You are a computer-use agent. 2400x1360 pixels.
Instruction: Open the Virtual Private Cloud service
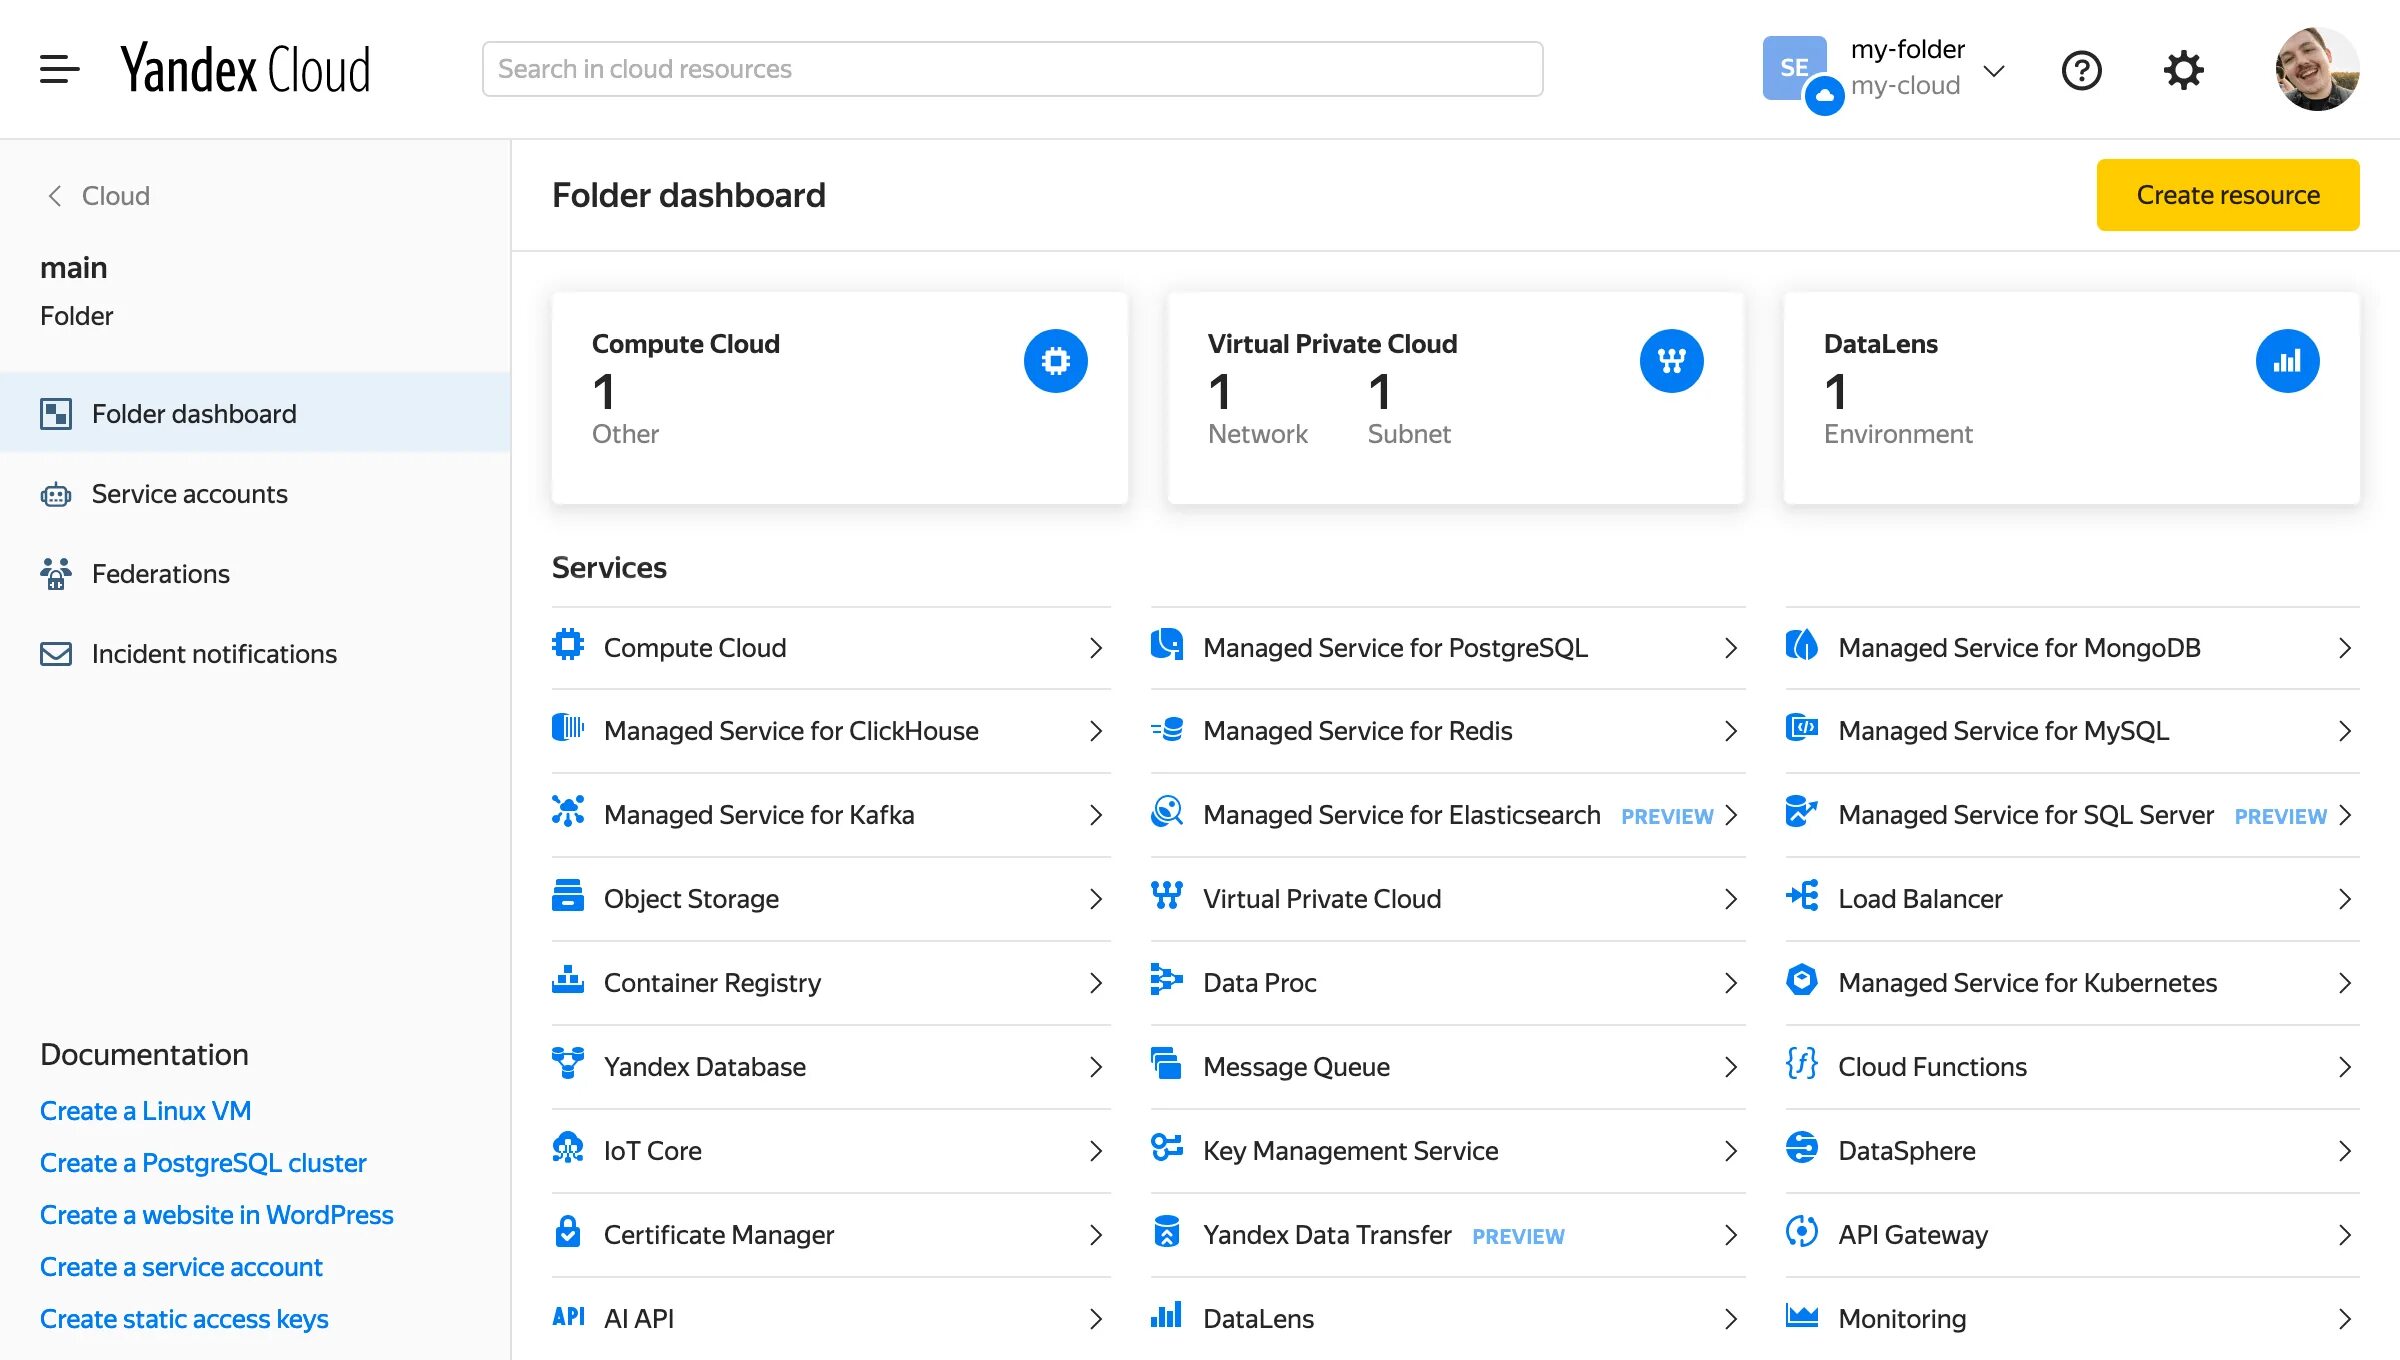click(1448, 899)
